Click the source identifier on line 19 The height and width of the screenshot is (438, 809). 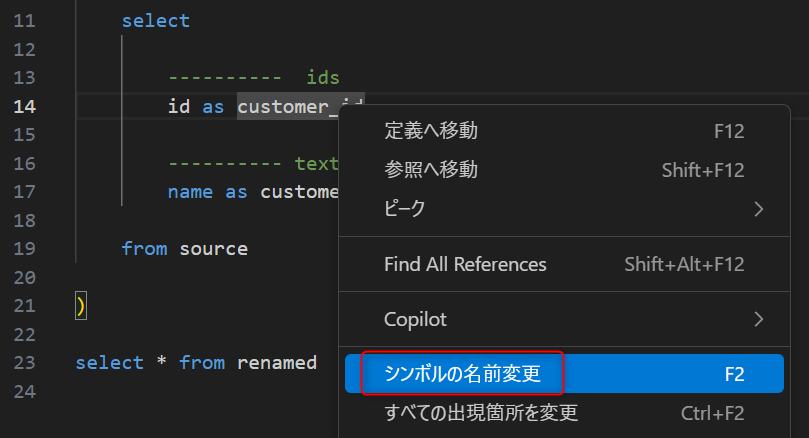(x=214, y=249)
